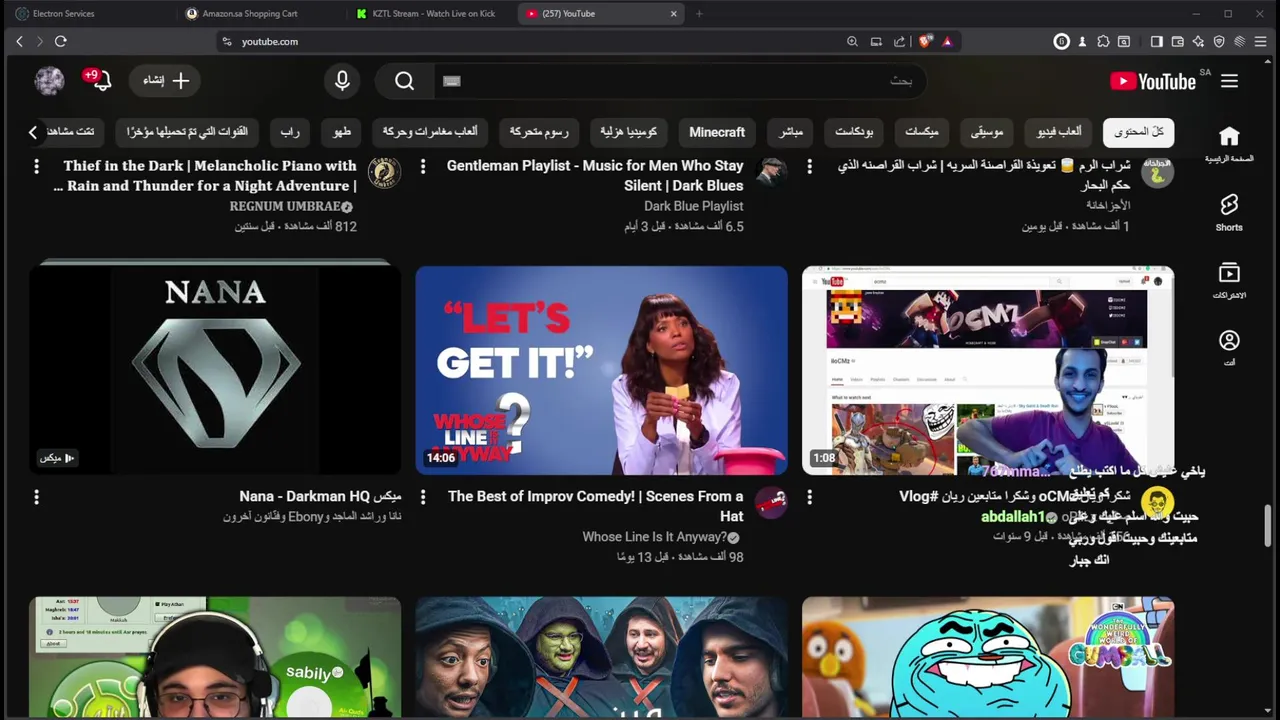The width and height of the screenshot is (1280, 720).
Task: Select the Video games (ألعاب فيديو) chip
Action: pyautogui.click(x=1058, y=132)
